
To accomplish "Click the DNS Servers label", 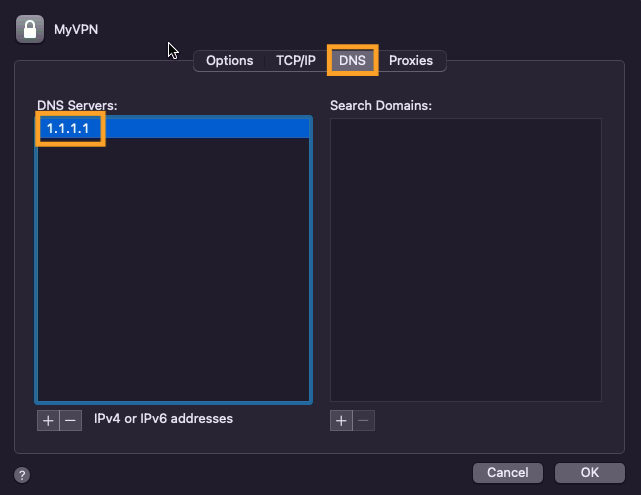I will [x=77, y=105].
